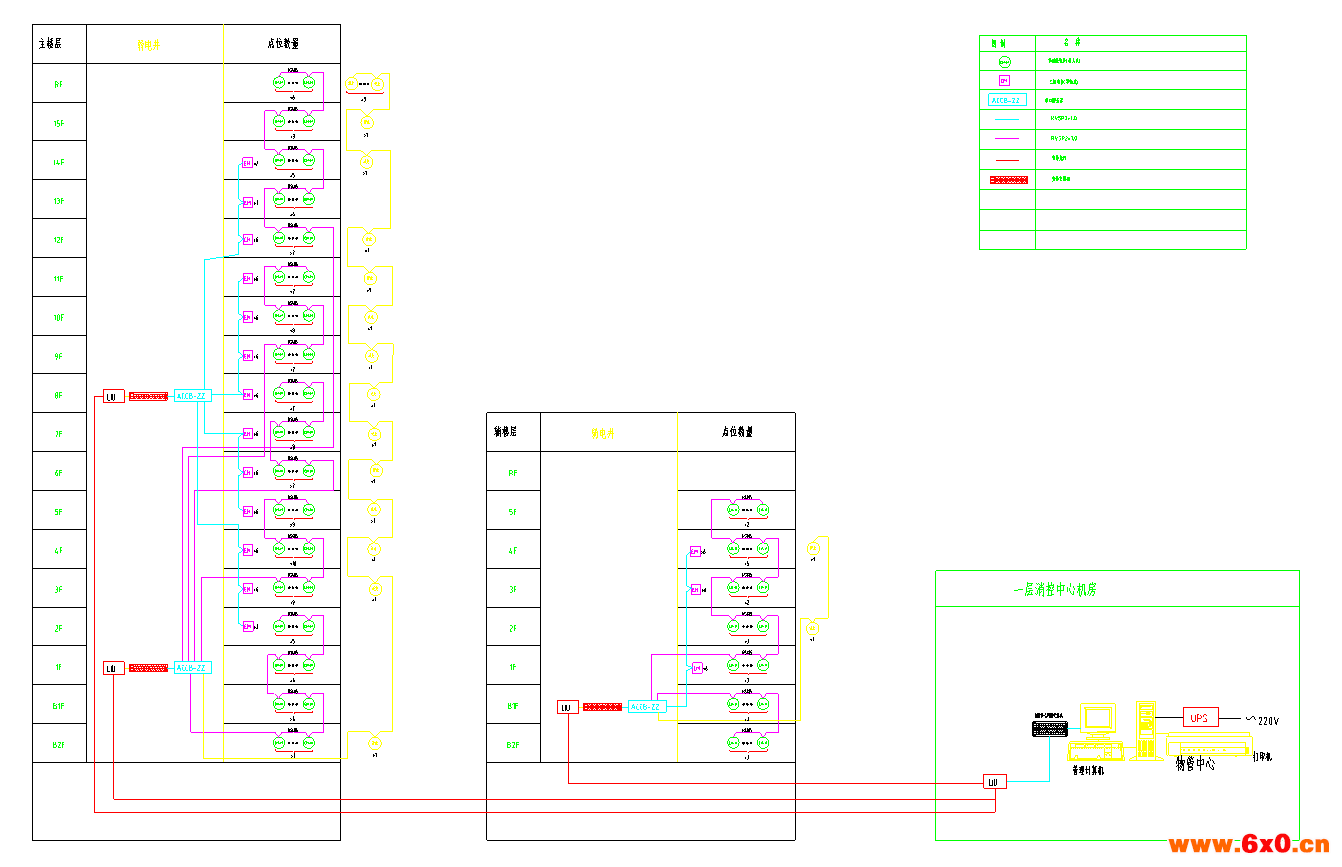1342x867 pixels.
Task: Select the ACCB-ZZ box on main 1F
Action: [192, 667]
